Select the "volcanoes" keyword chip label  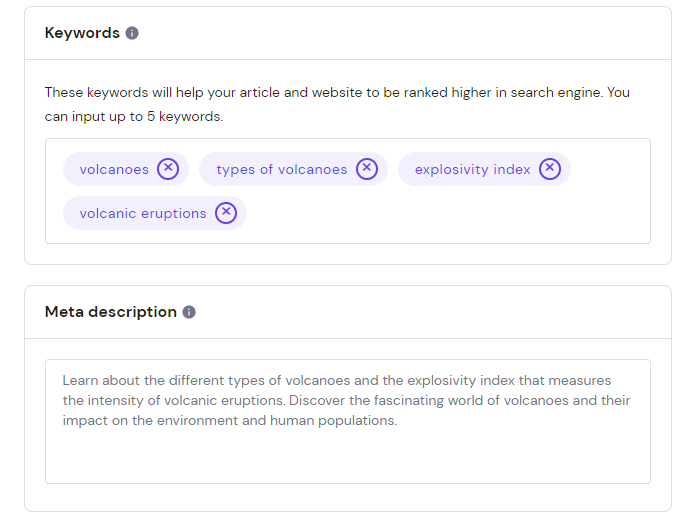click(x=114, y=170)
